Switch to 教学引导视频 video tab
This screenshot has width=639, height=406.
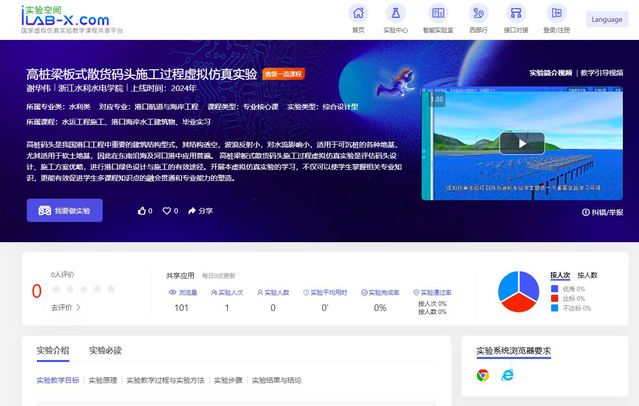click(602, 73)
